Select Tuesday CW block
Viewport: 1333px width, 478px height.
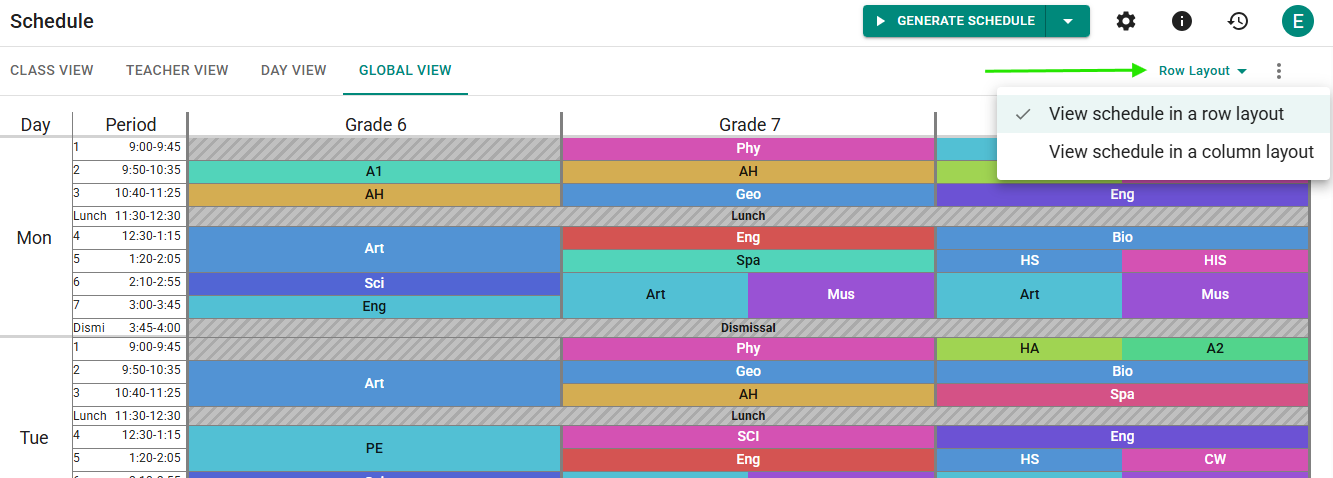(x=1215, y=460)
